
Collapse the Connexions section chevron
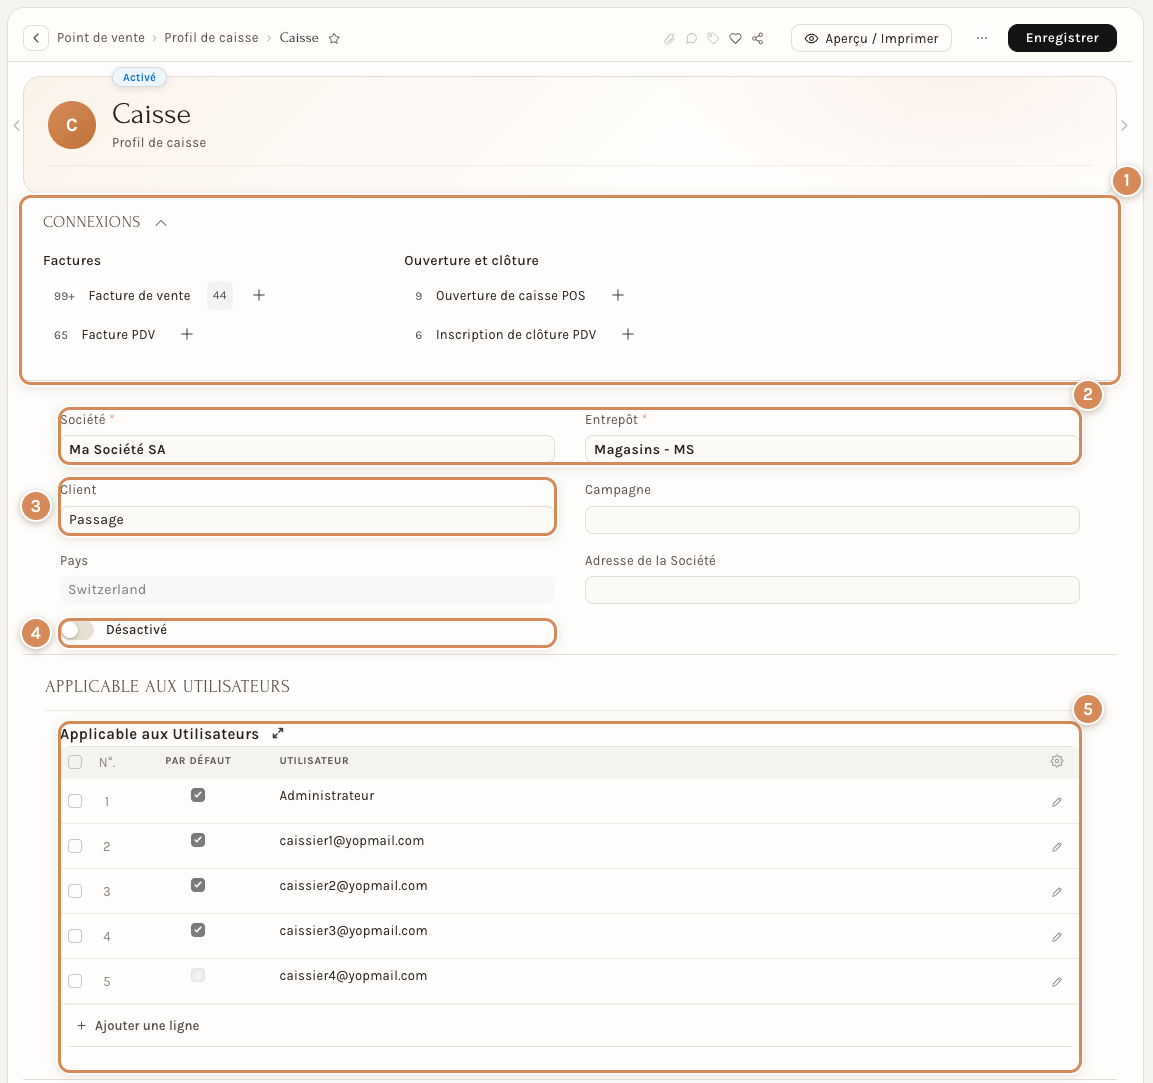pyautogui.click(x=161, y=223)
